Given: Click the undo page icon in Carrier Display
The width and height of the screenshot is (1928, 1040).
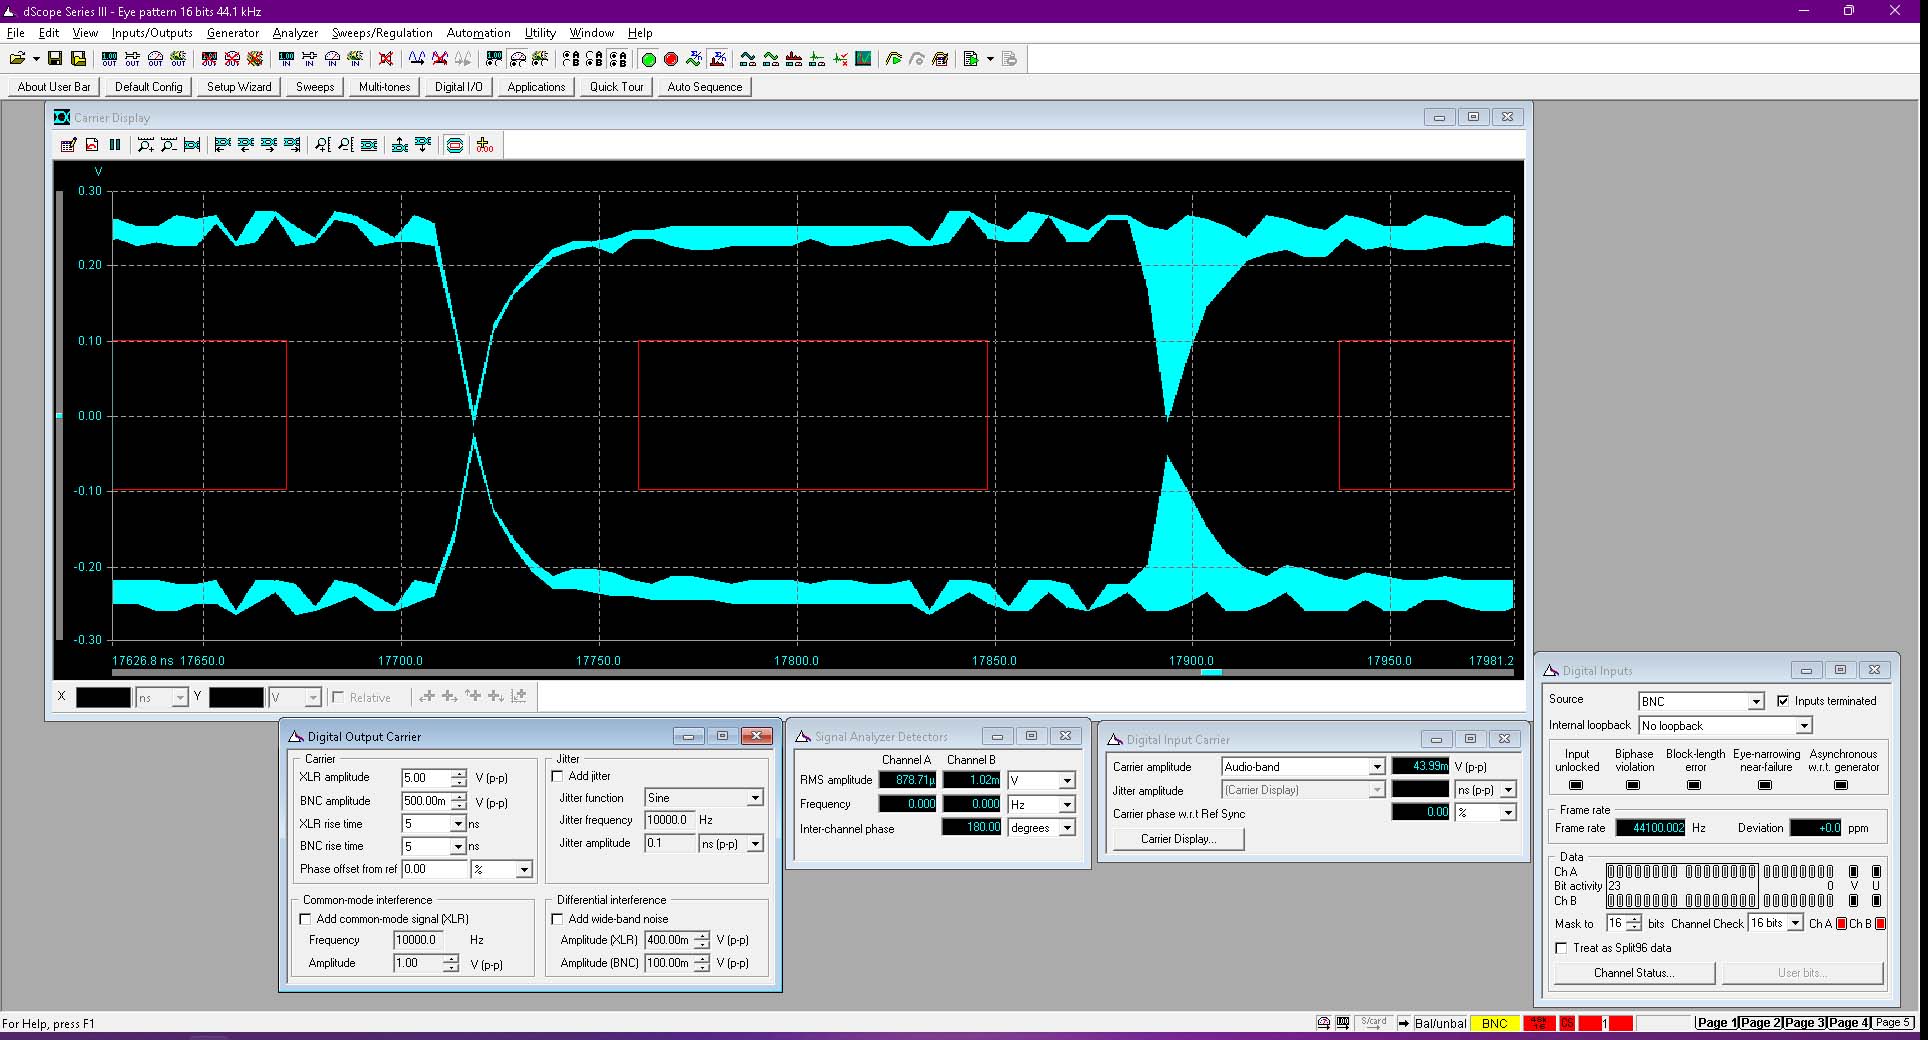Looking at the screenshot, I should [x=91, y=145].
